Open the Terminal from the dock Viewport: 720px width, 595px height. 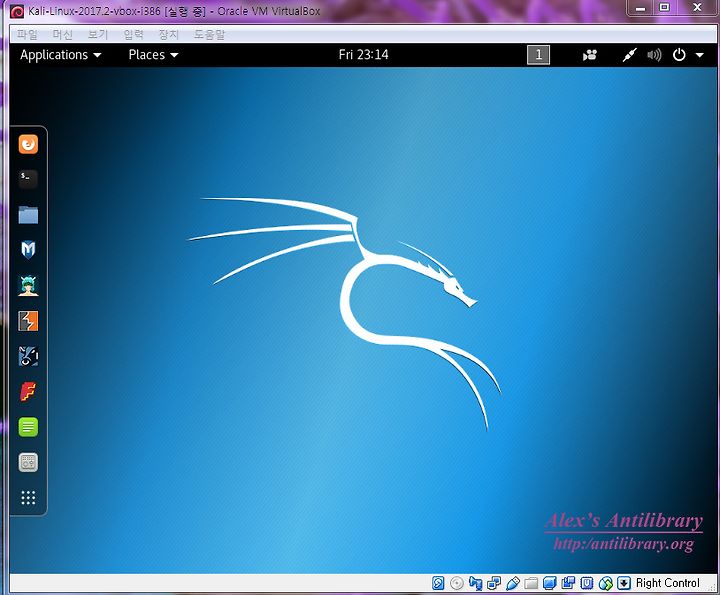pyautogui.click(x=28, y=179)
